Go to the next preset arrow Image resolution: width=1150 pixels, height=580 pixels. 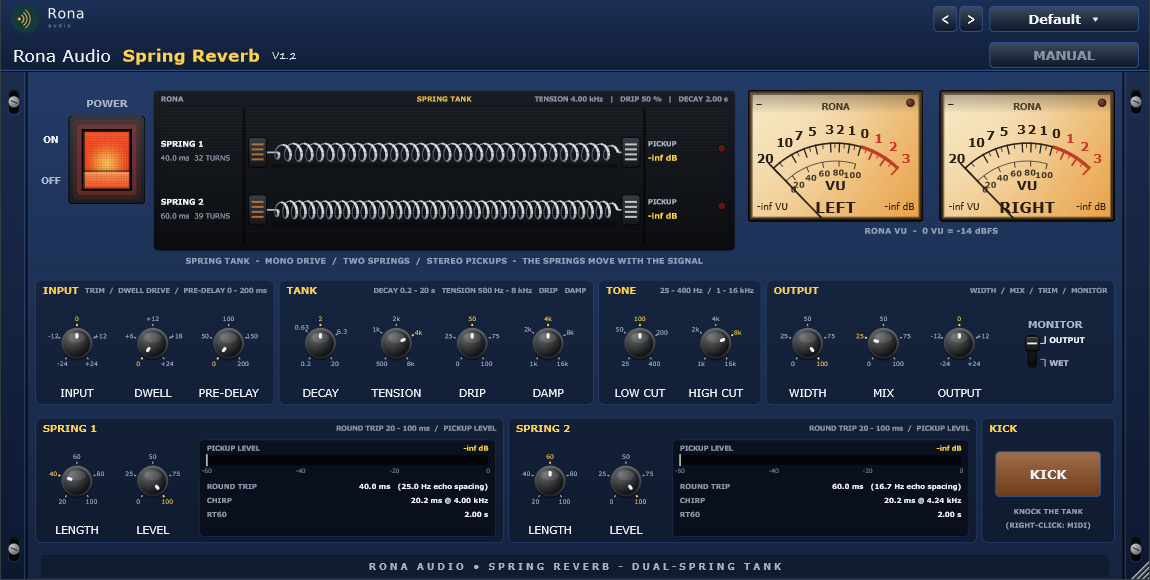click(971, 19)
